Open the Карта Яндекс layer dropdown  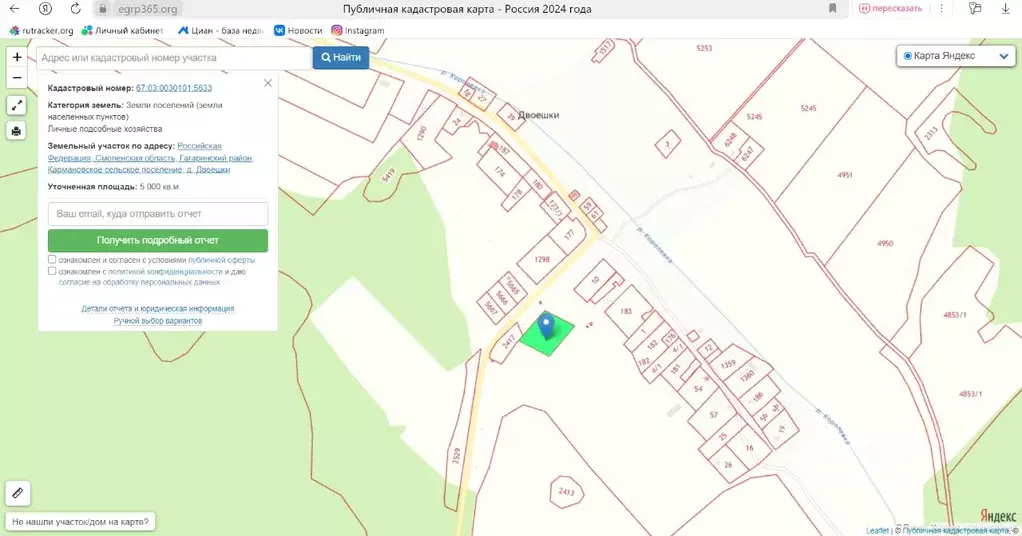[x=956, y=56]
